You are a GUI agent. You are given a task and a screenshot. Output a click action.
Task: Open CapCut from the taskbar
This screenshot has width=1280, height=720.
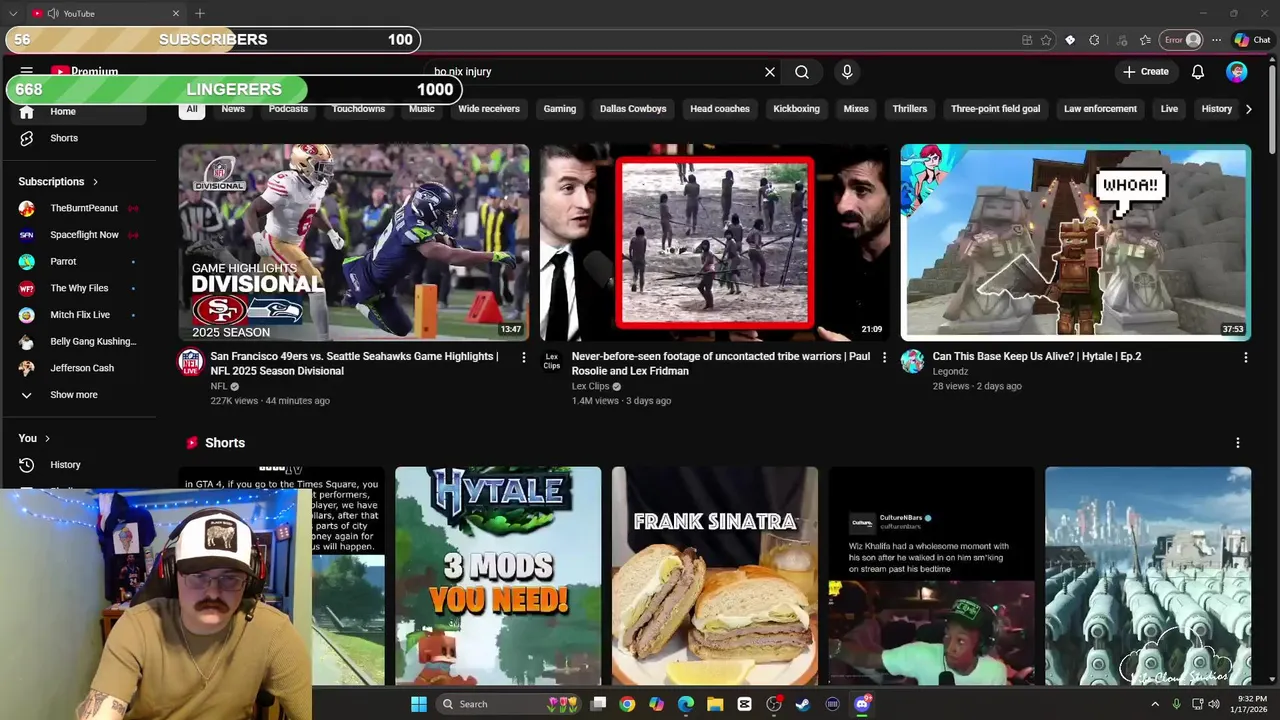pos(744,704)
